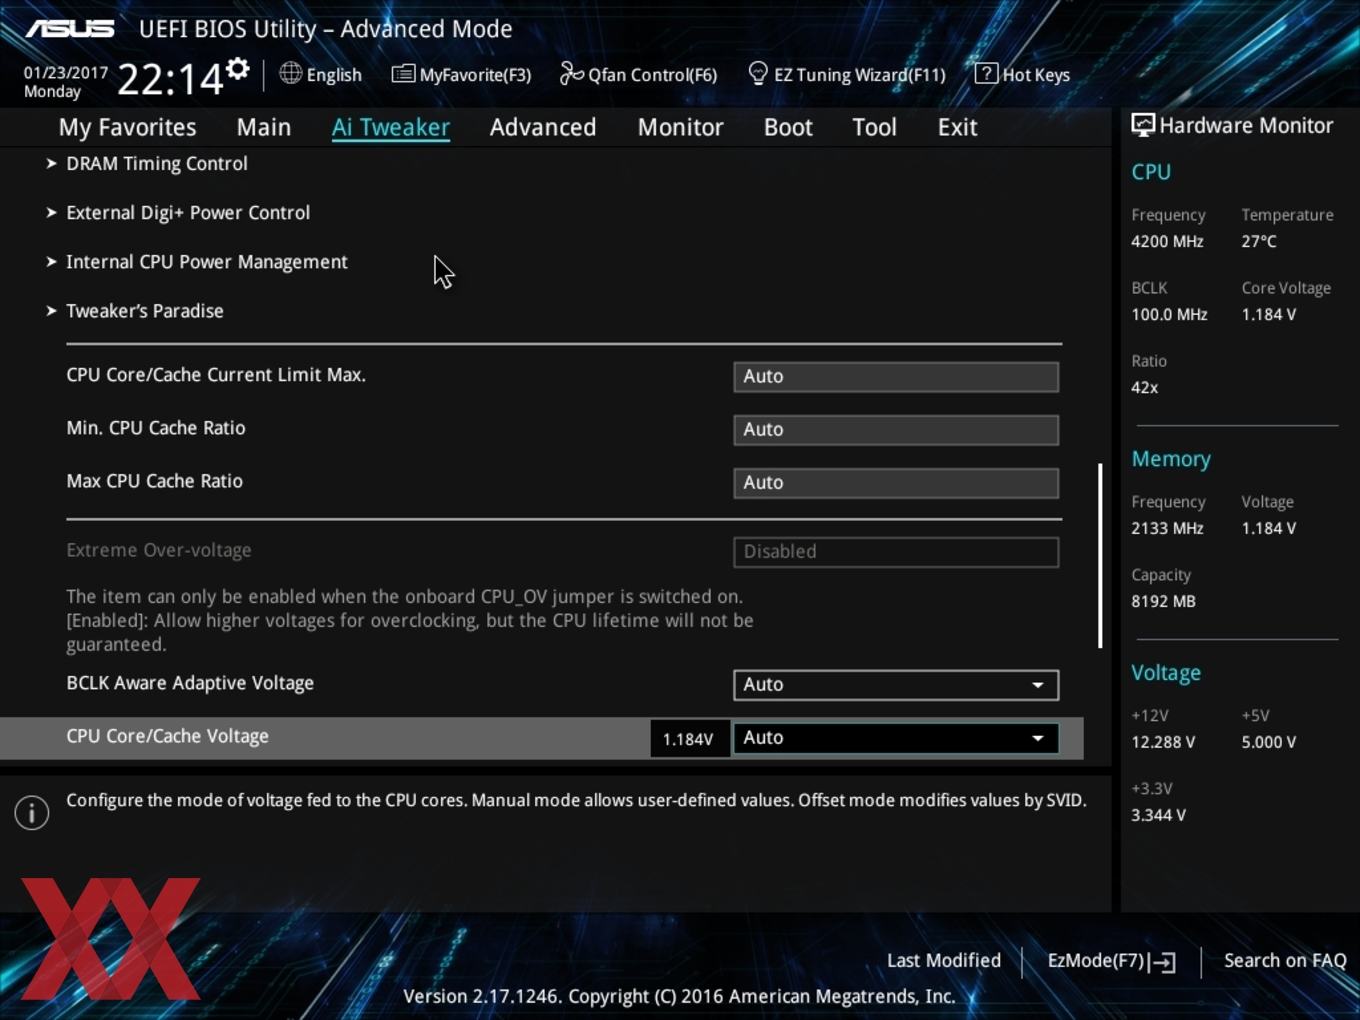Click the Max CPU Cache Ratio field
This screenshot has width=1360, height=1020.
(896, 482)
